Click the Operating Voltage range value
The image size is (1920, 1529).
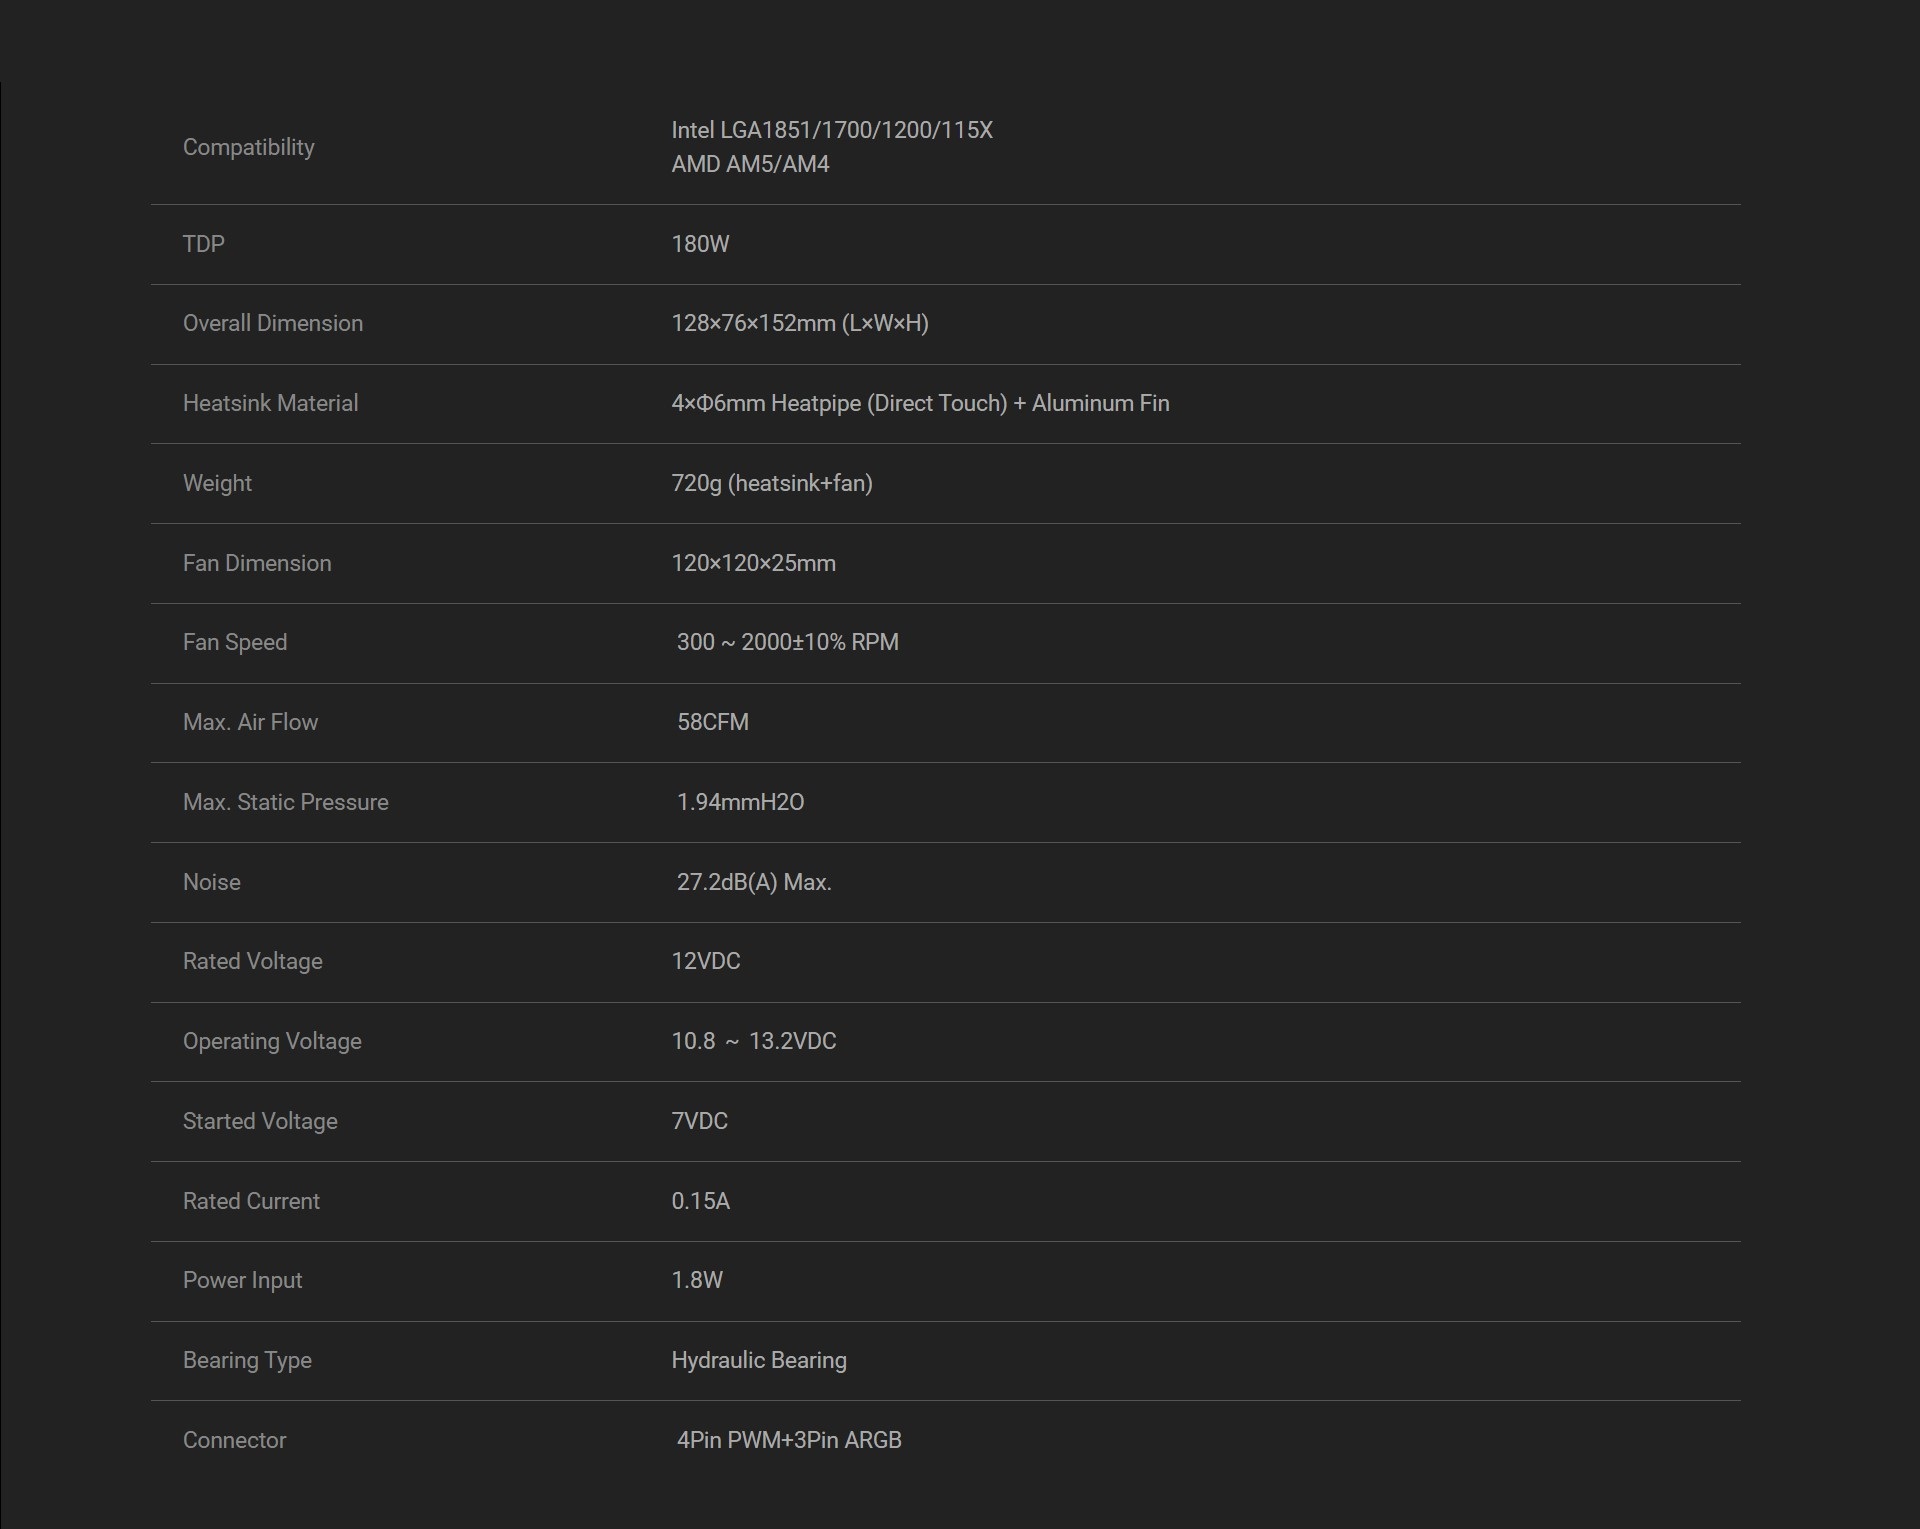[753, 1041]
